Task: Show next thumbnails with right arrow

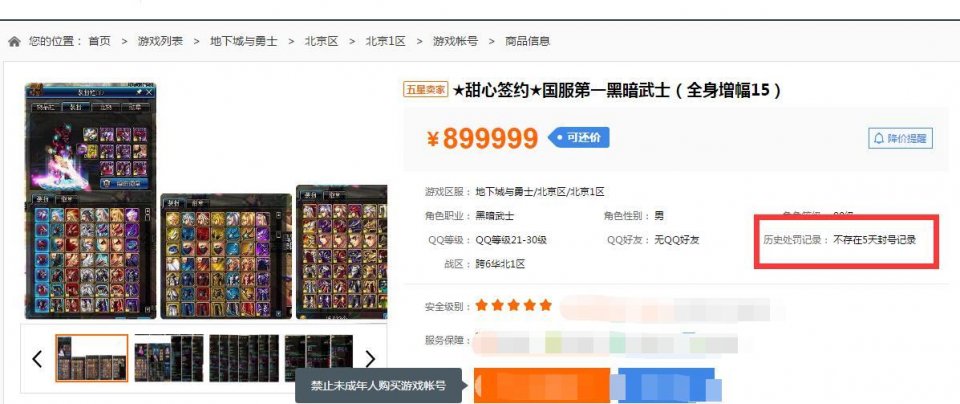Action: [x=370, y=359]
